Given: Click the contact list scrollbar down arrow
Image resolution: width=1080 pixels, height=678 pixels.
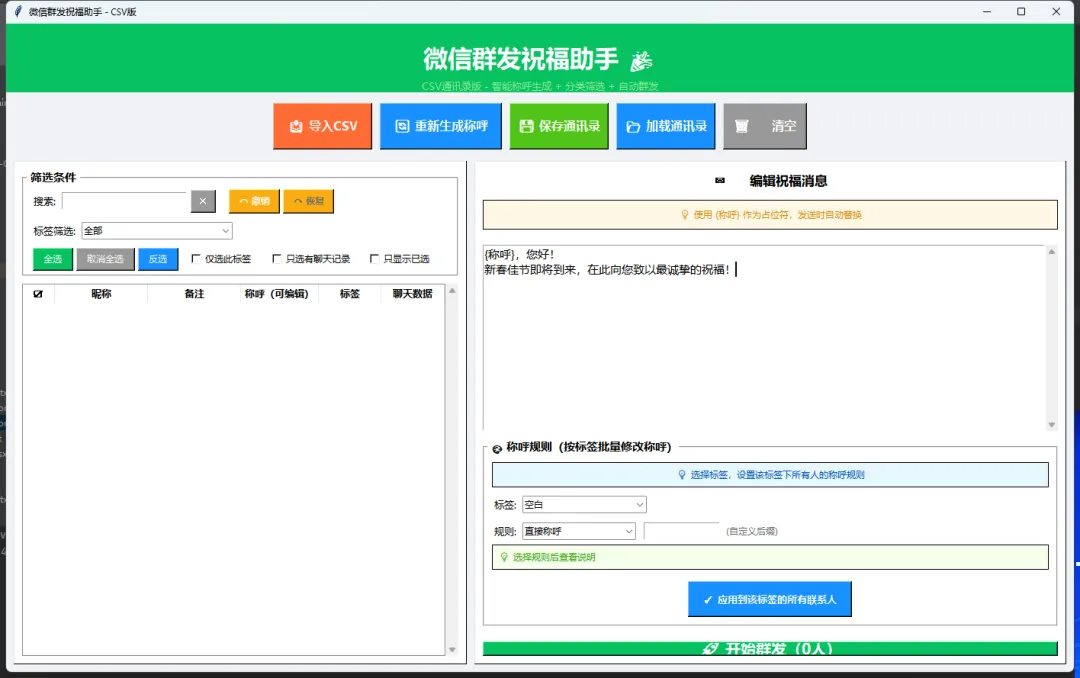Looking at the screenshot, I should 453,649.
